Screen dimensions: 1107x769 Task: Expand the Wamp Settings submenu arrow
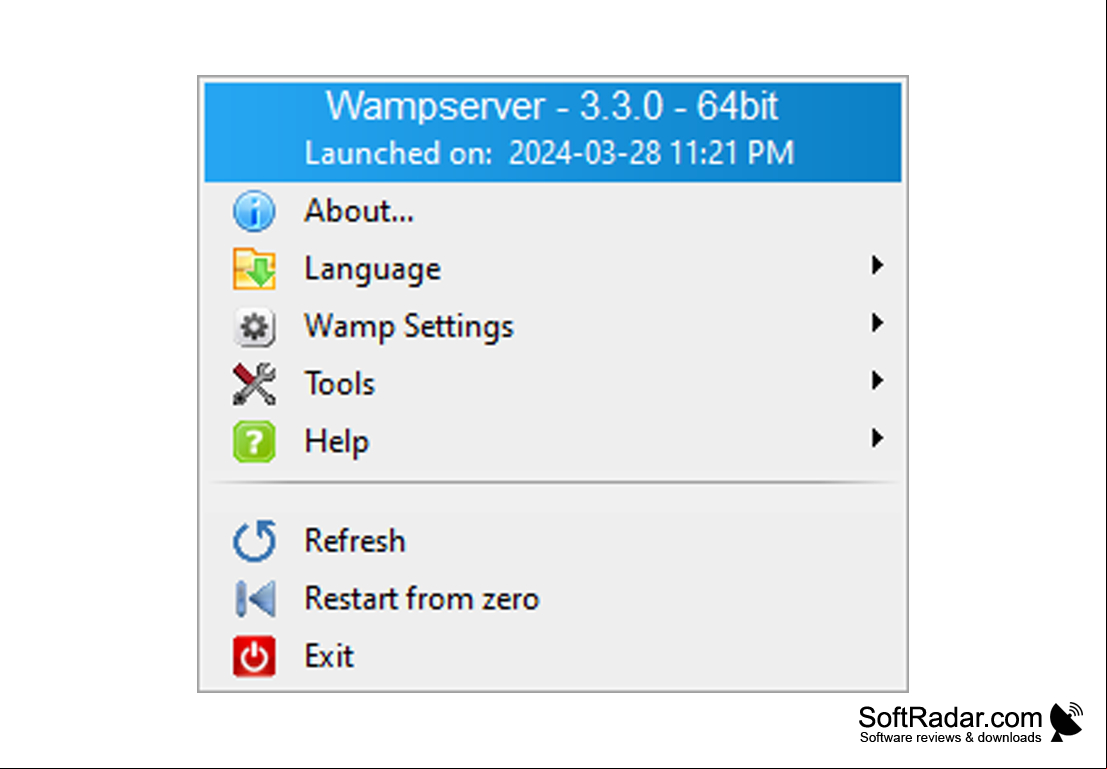878,323
